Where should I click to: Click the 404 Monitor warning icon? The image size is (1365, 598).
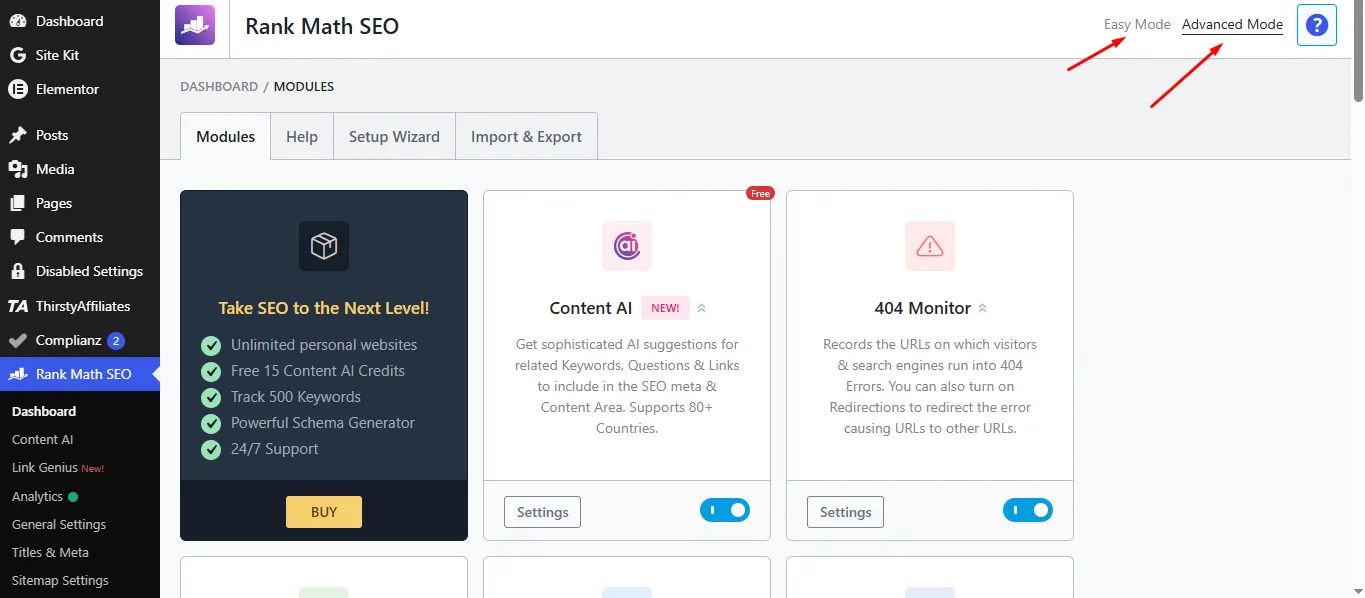(930, 246)
